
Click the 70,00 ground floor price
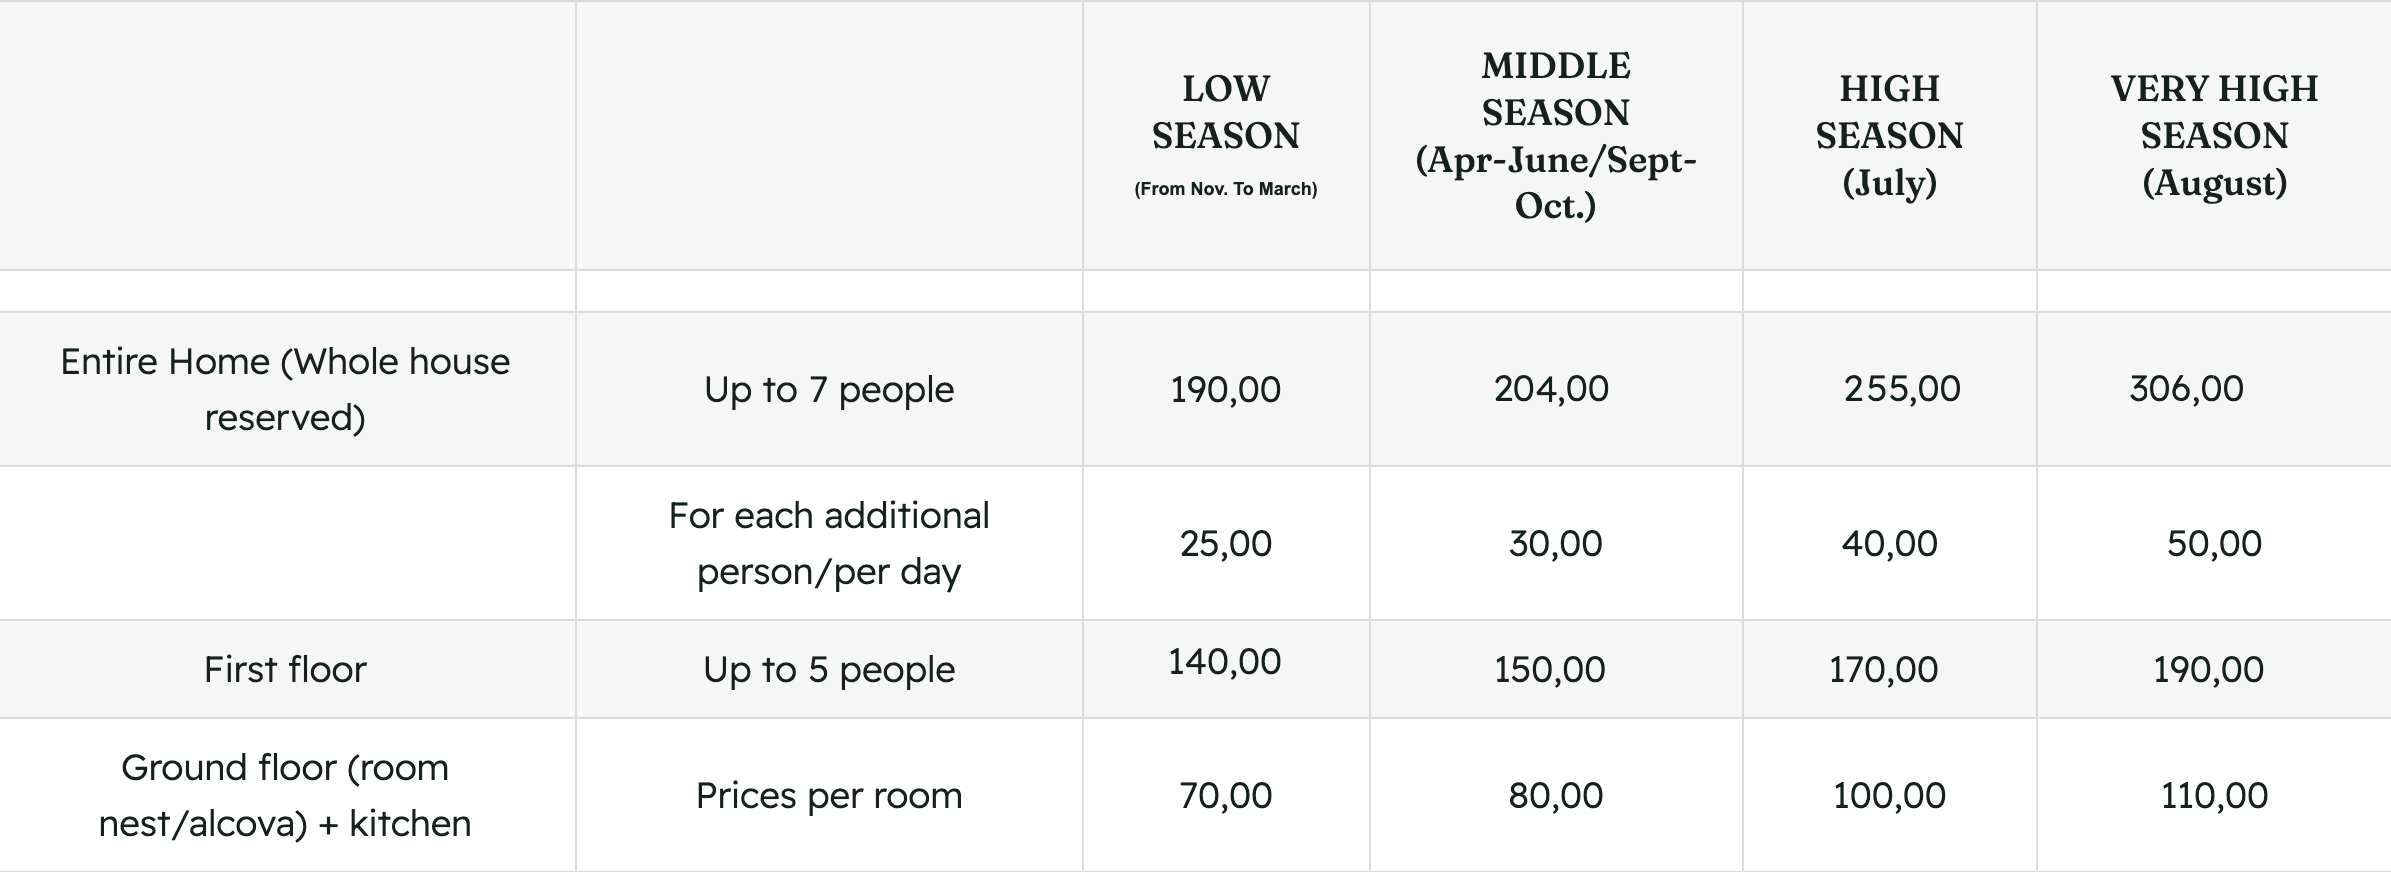coord(1225,795)
